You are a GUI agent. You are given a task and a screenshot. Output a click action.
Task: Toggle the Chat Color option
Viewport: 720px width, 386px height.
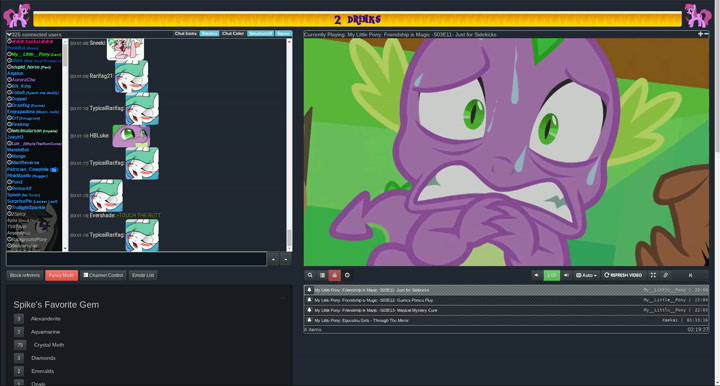click(x=233, y=34)
